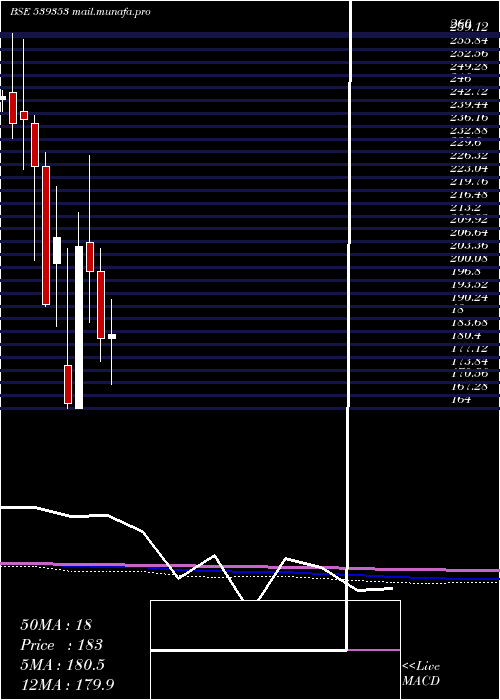Click the 200.08 price axis label
The width and height of the screenshot is (500, 700).
coord(468,258)
